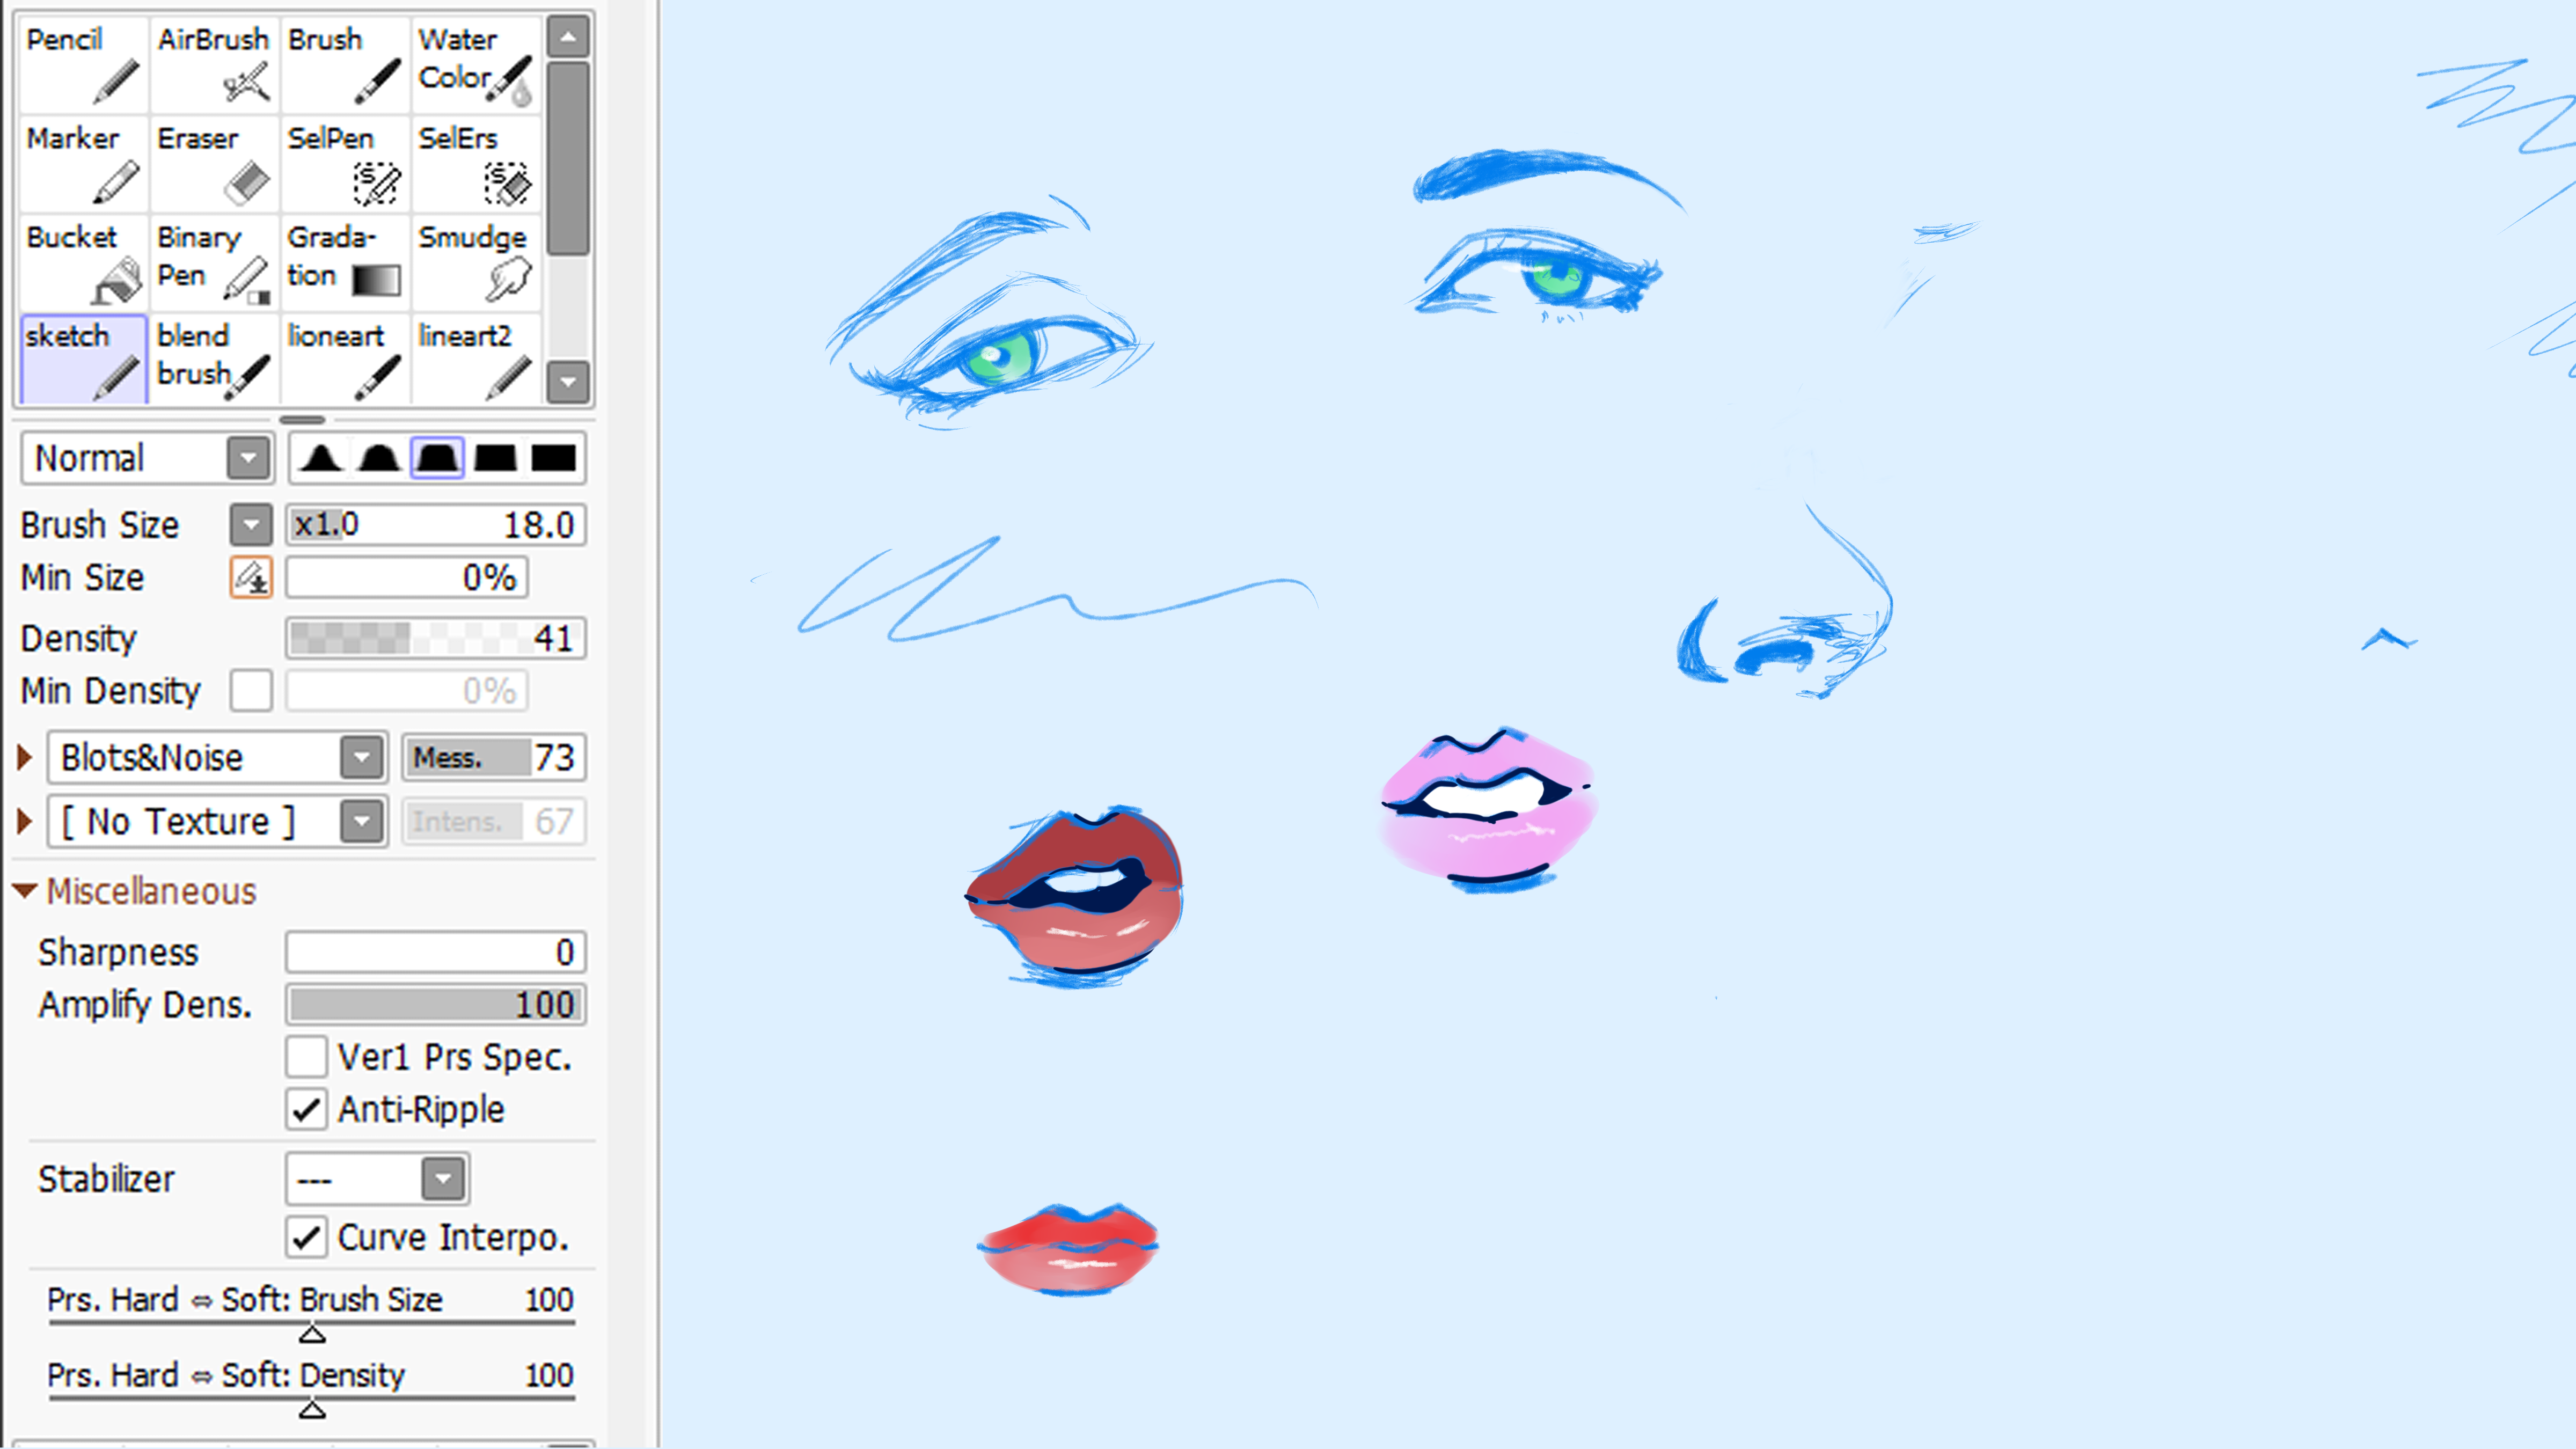The width and height of the screenshot is (2576, 1449).
Task: Select the Bucket fill tool
Action: (84, 262)
